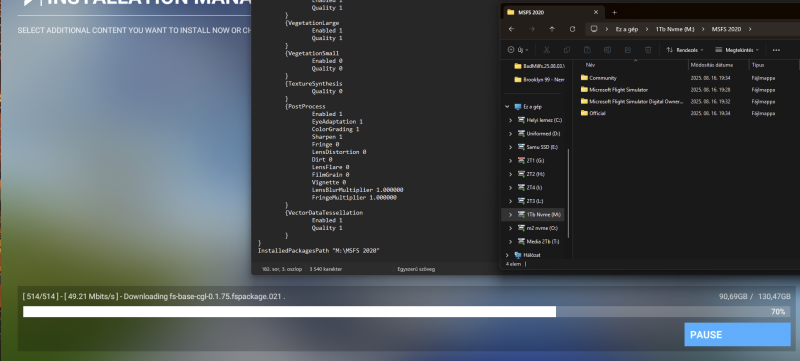Open the Rendezés sort dropdown

(x=685, y=50)
